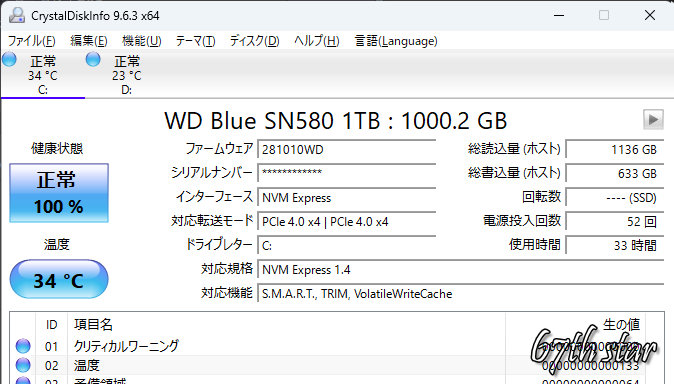
Task: Click the 対応転送モード label
Action: click(212, 221)
